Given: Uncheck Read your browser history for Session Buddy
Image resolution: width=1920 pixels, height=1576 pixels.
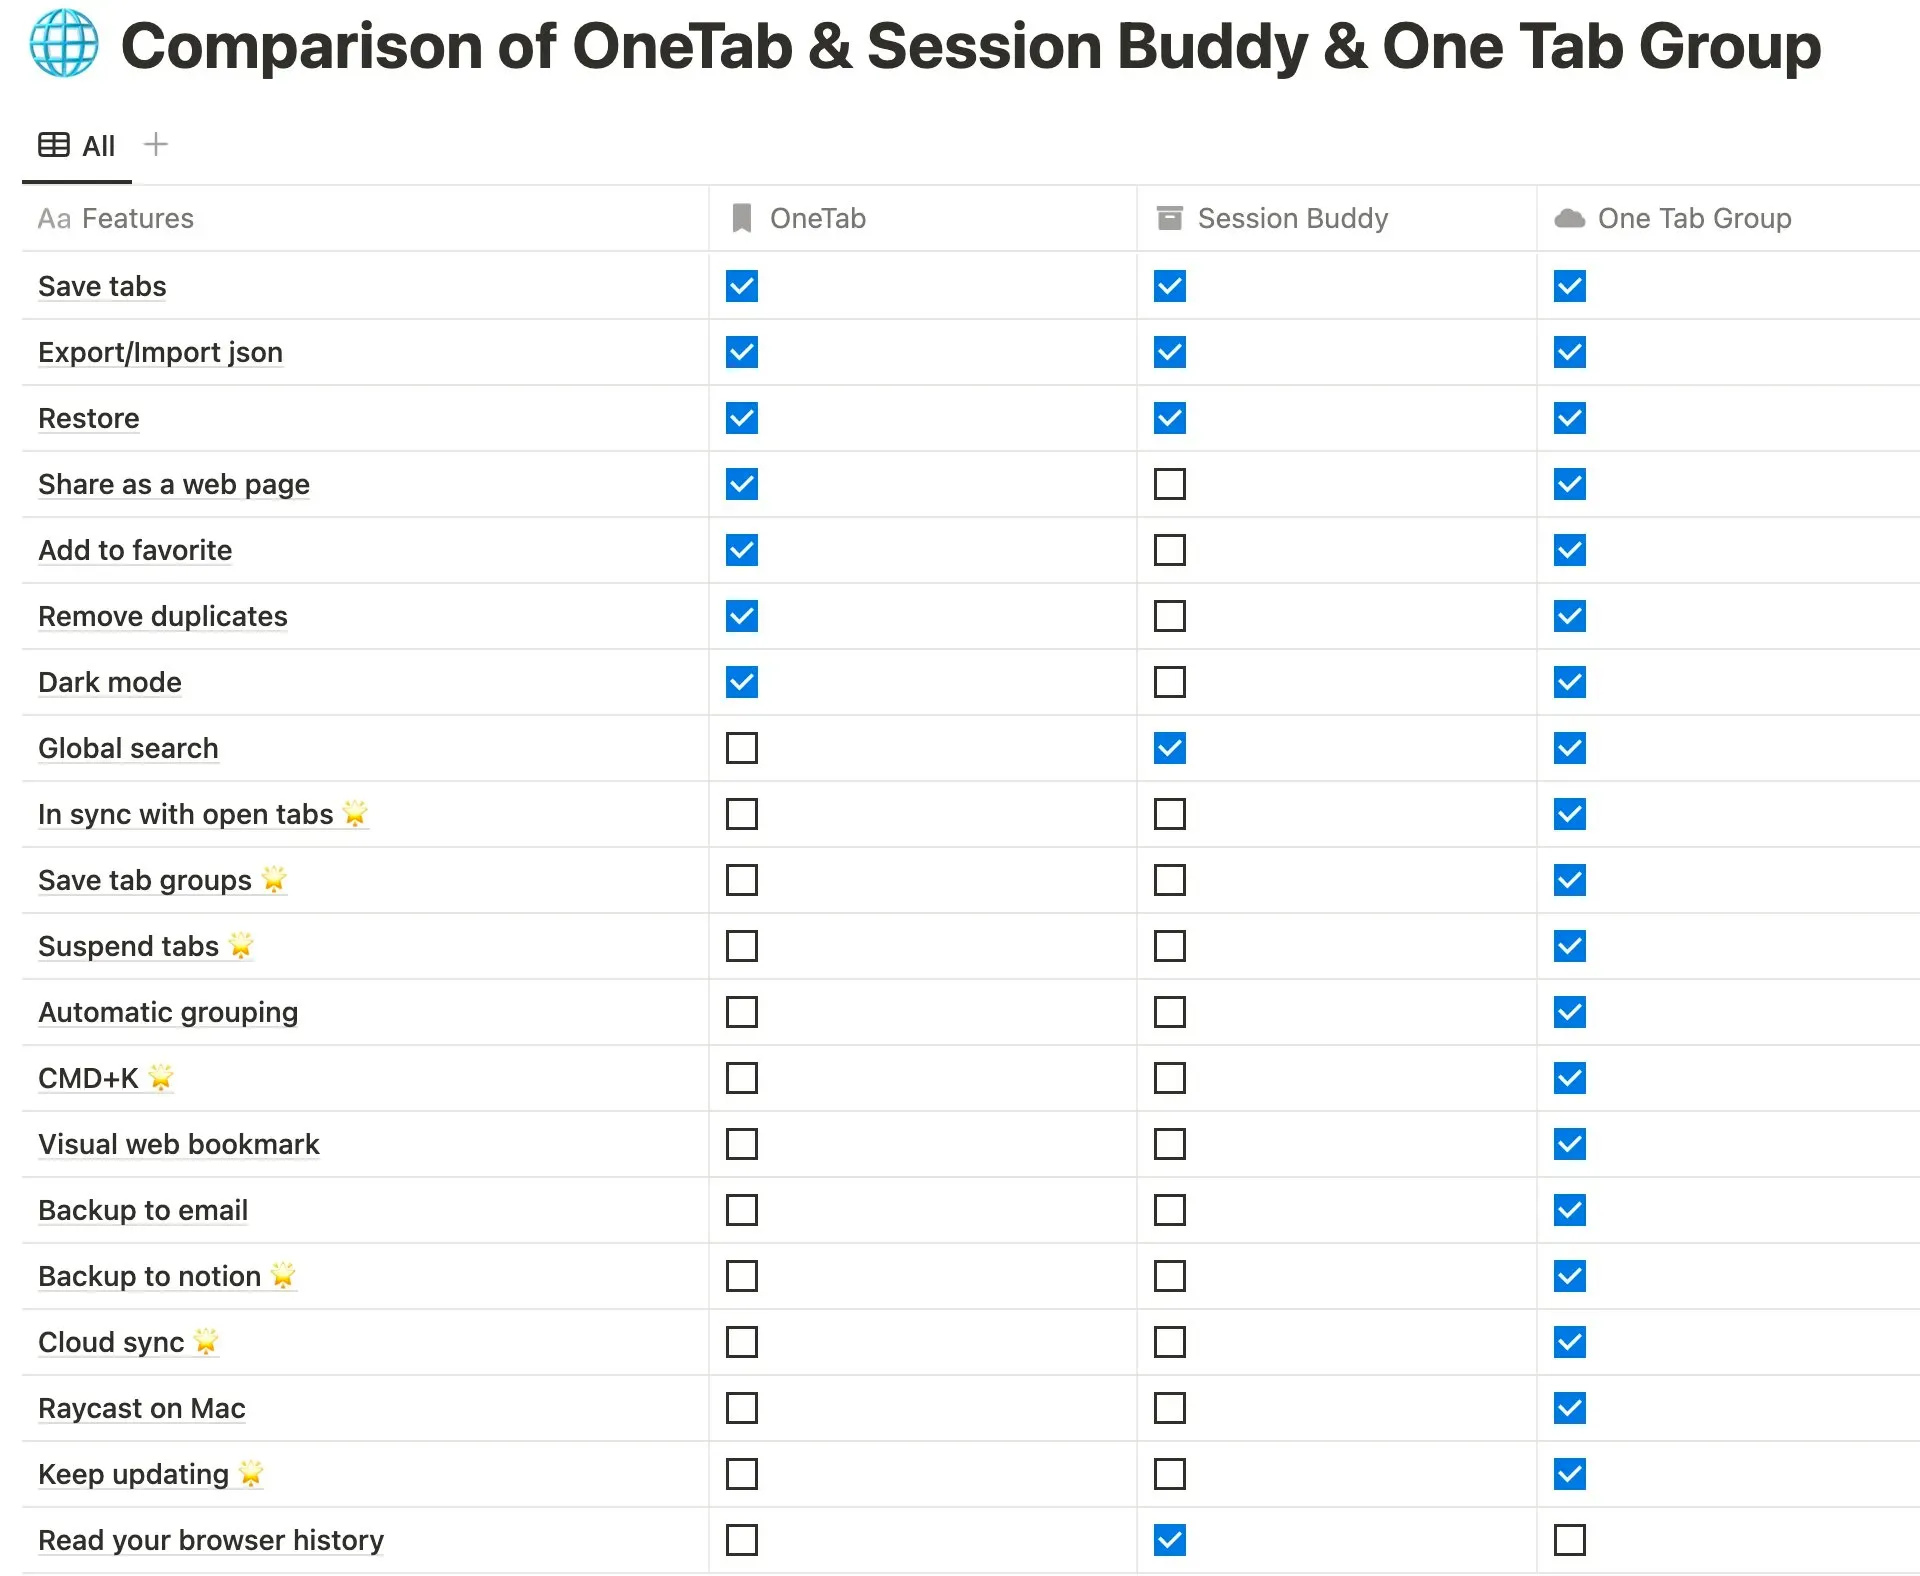Looking at the screenshot, I should click(1169, 1540).
